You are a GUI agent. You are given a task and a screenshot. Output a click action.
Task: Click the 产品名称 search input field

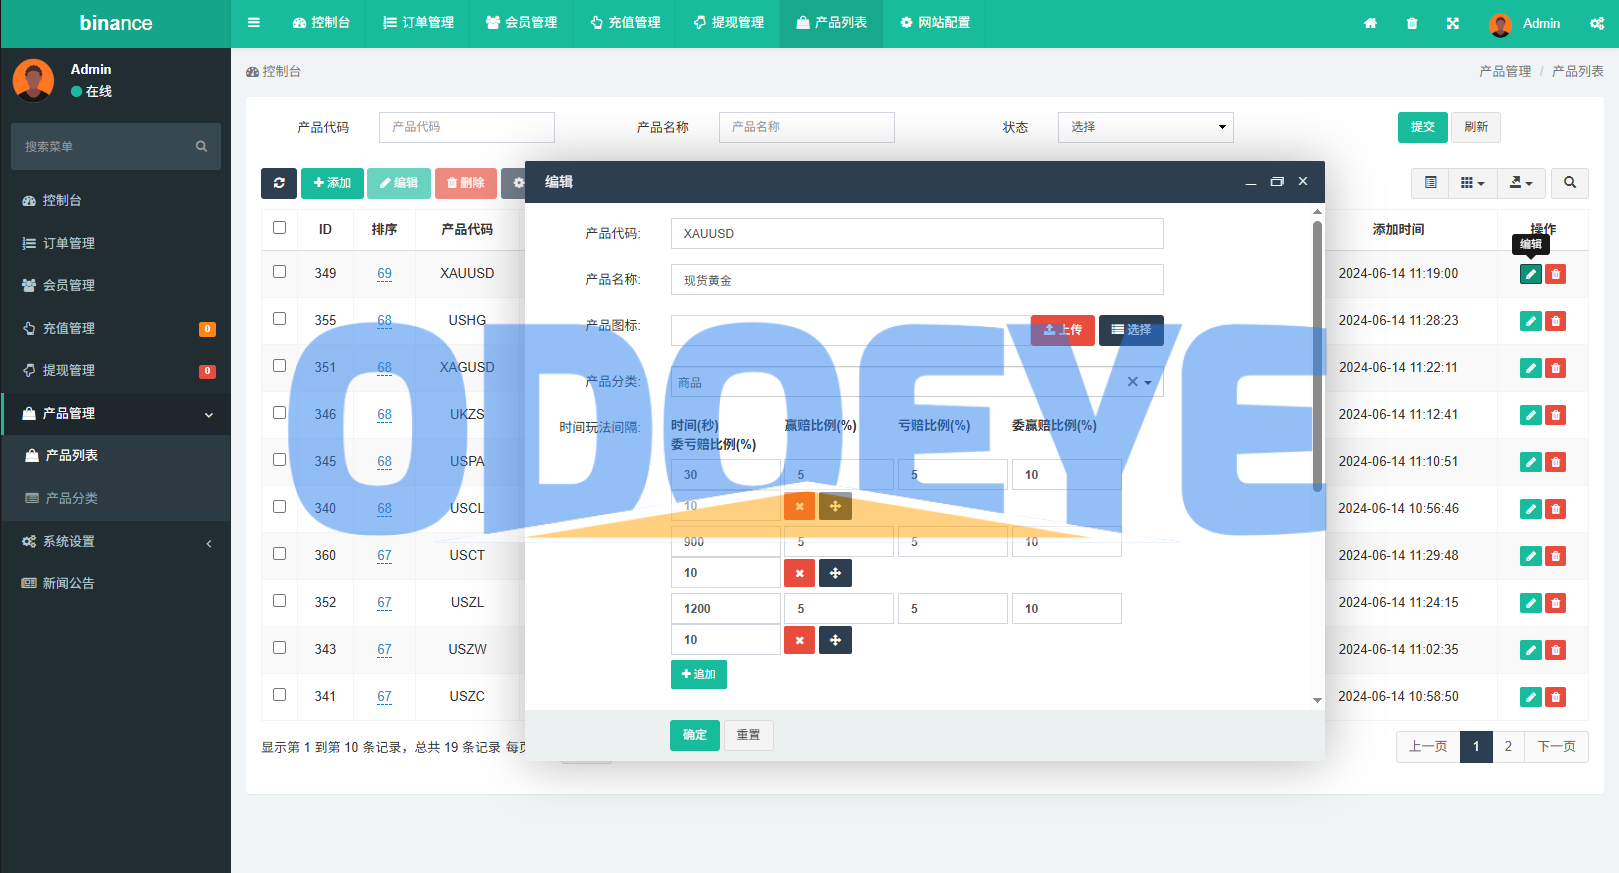click(x=806, y=127)
